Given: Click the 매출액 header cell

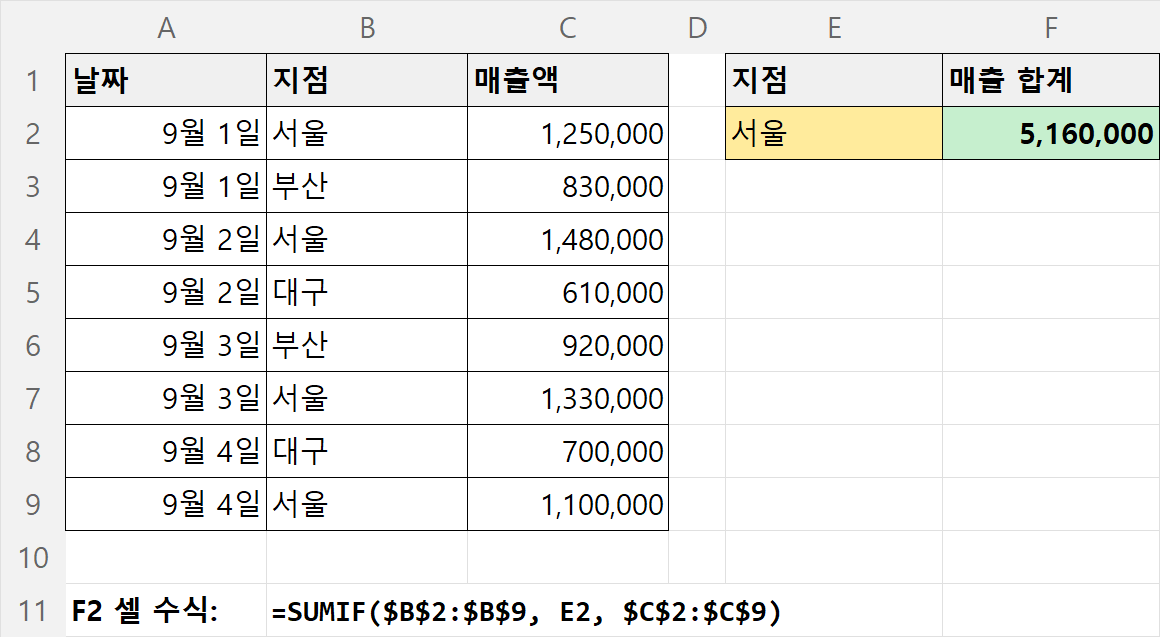Looking at the screenshot, I should 567,80.
